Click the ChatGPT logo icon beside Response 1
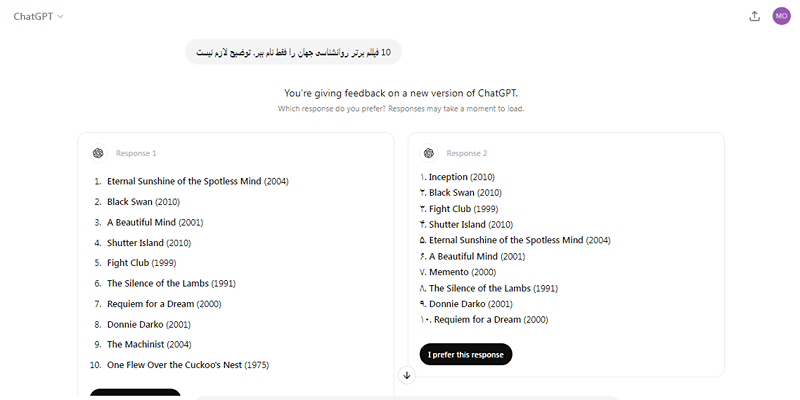This screenshot has width=800, height=400. click(98, 153)
